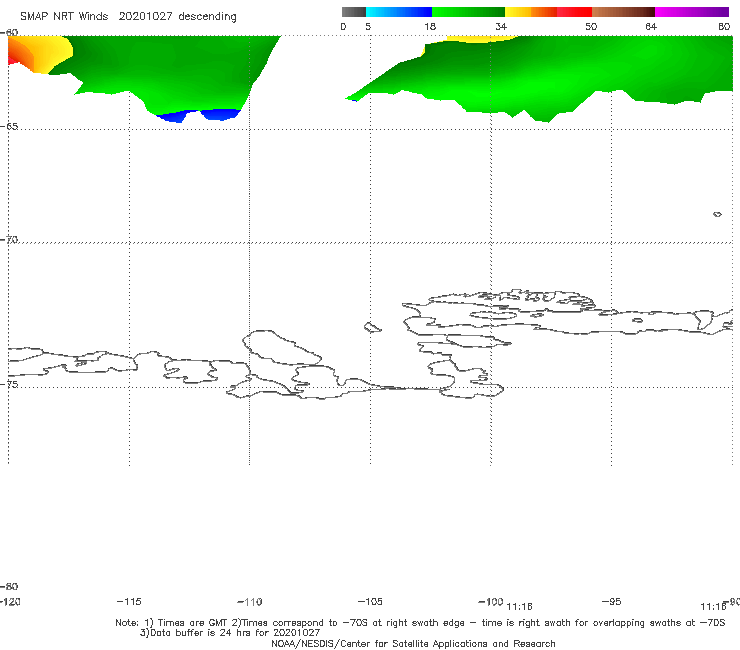This screenshot has width=740, height=650.
Task: Click the "18" label under the color scale
Action: 430,26
